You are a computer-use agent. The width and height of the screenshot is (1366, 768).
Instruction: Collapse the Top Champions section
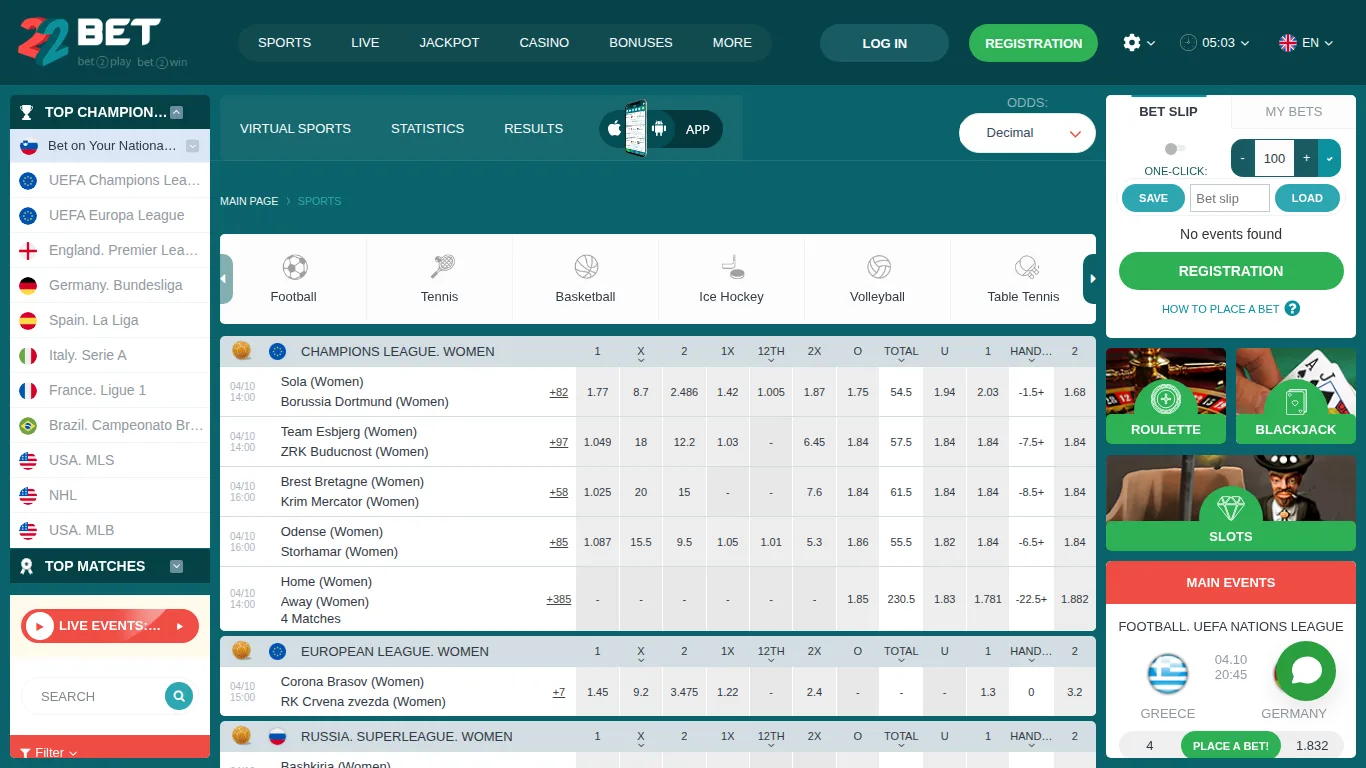(177, 112)
